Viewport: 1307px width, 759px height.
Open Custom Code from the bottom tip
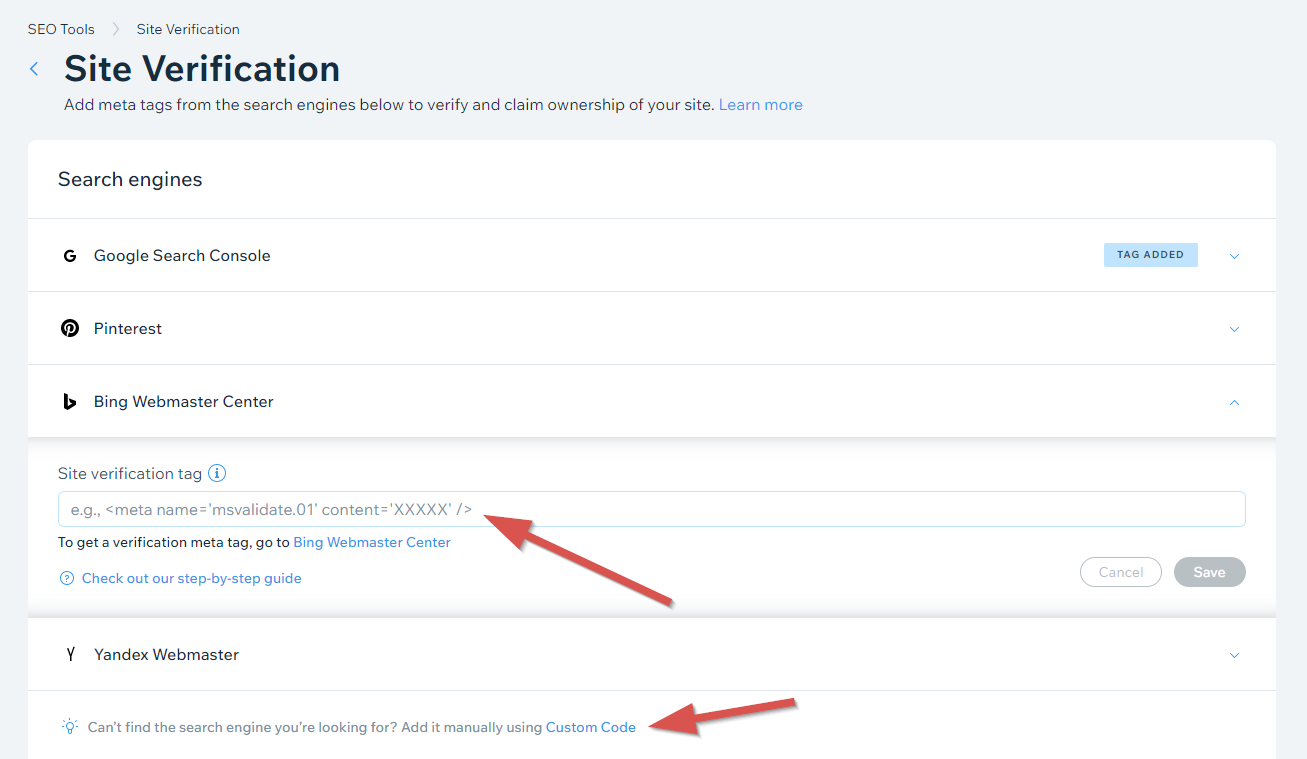click(x=590, y=727)
